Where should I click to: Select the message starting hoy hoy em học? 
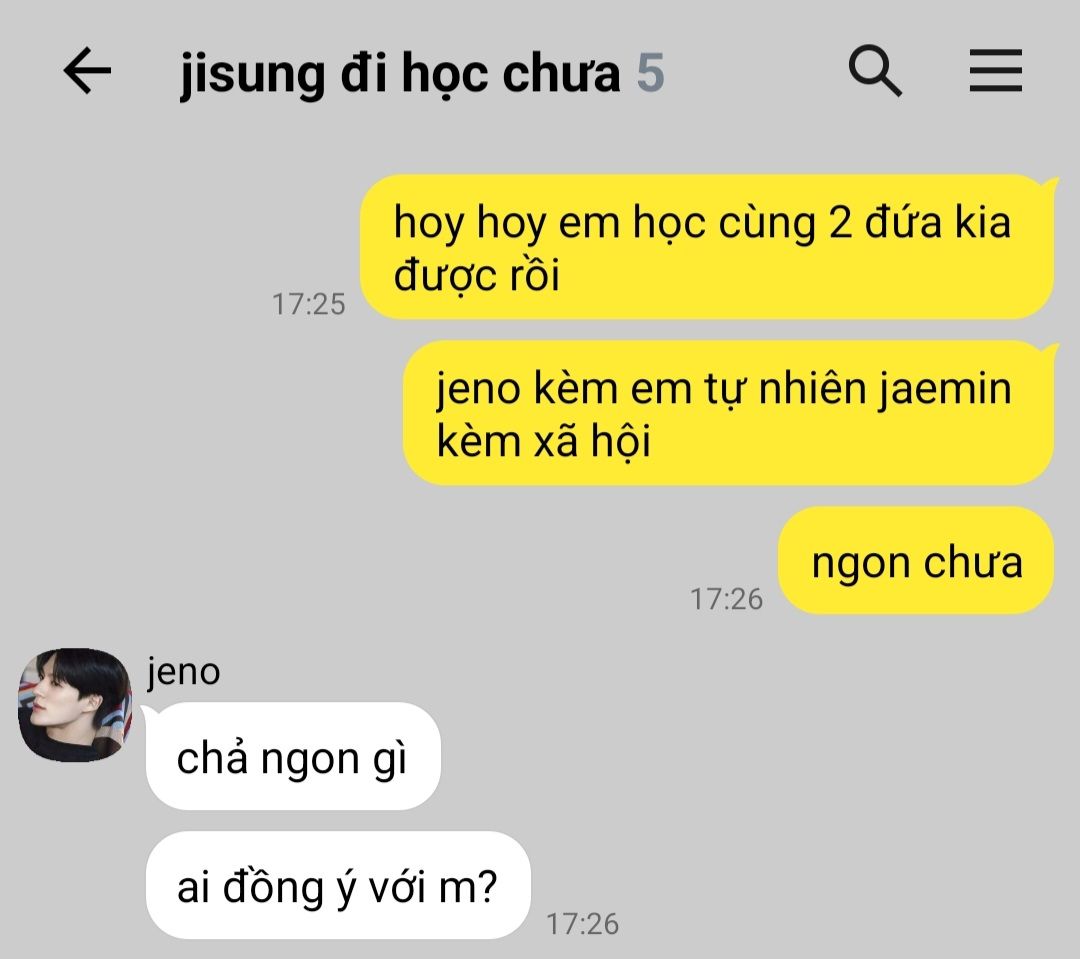pyautogui.click(x=707, y=247)
